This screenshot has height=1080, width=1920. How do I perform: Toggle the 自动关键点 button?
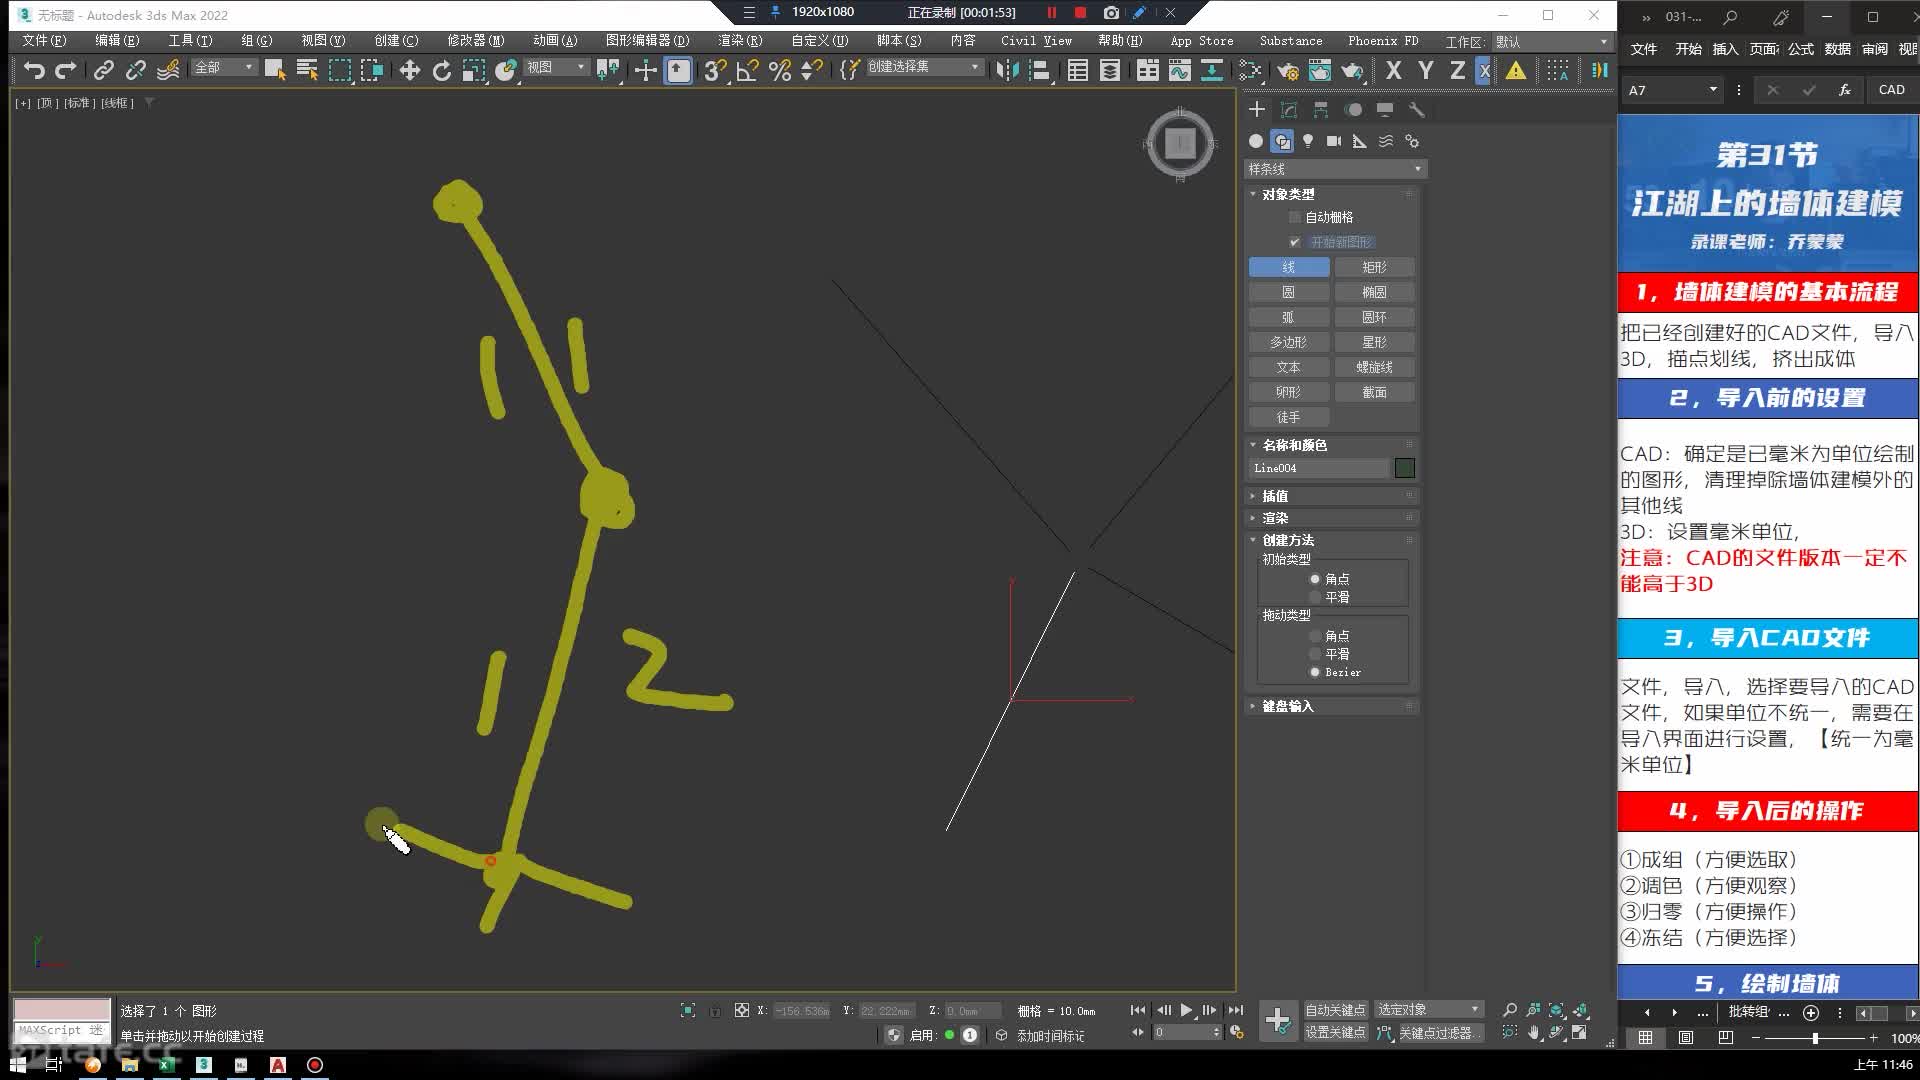(1335, 1010)
